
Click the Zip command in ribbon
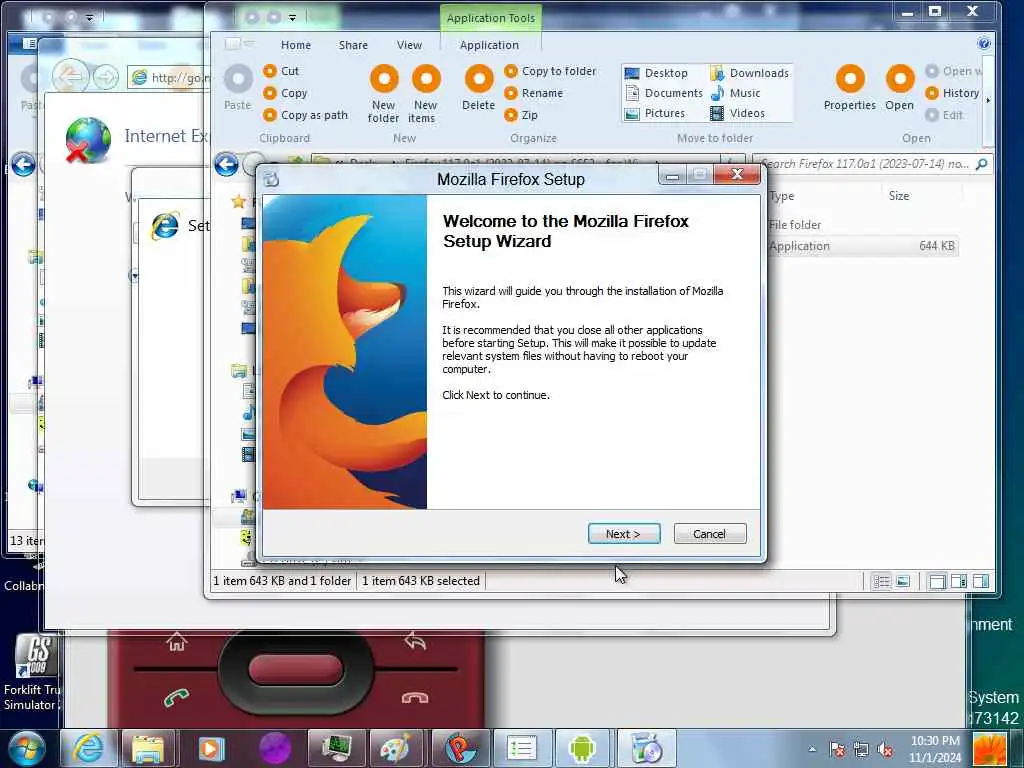click(520, 115)
